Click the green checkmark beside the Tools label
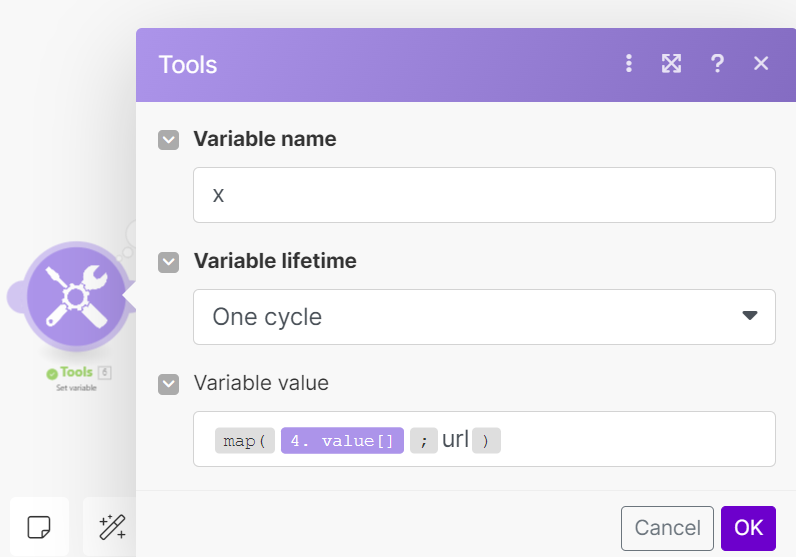Screen dimensions: 796x557 tap(52, 373)
